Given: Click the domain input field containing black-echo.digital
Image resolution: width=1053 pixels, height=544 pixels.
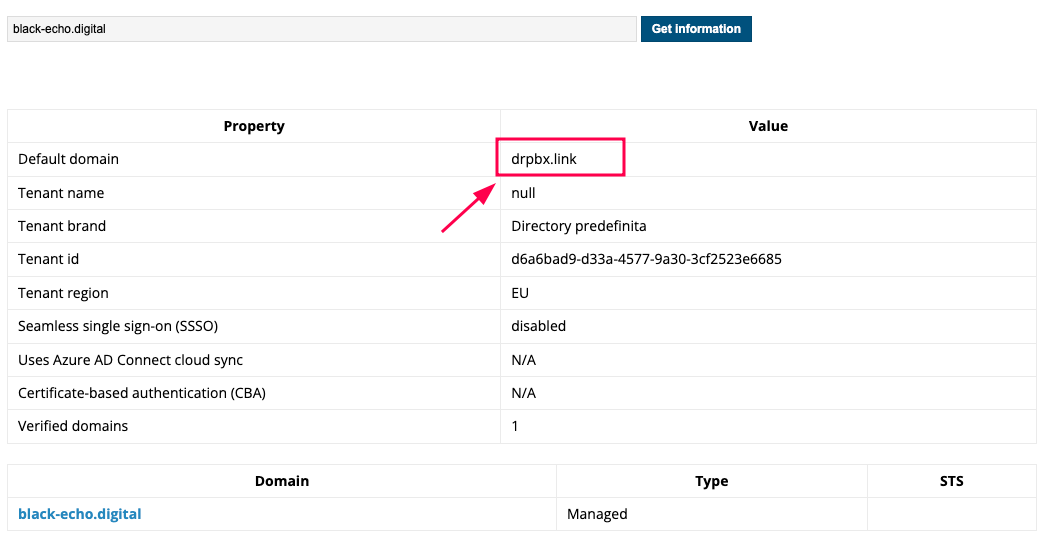Looking at the screenshot, I should pyautogui.click(x=320, y=29).
